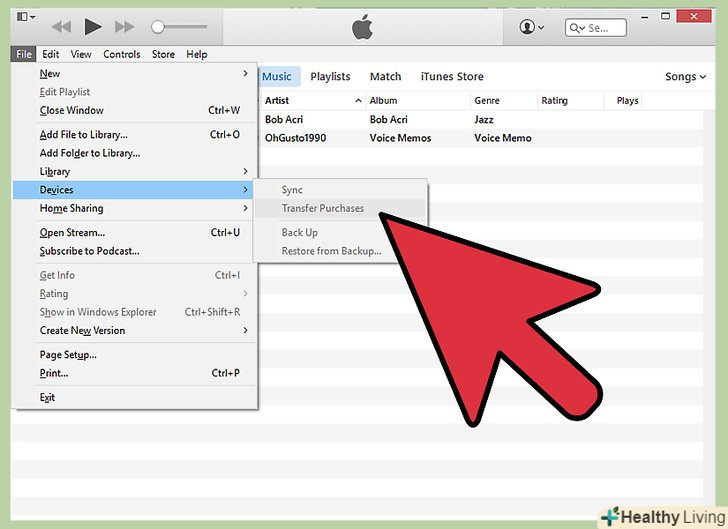Open the iTunes Store tab
This screenshot has height=529, width=728.
click(452, 77)
